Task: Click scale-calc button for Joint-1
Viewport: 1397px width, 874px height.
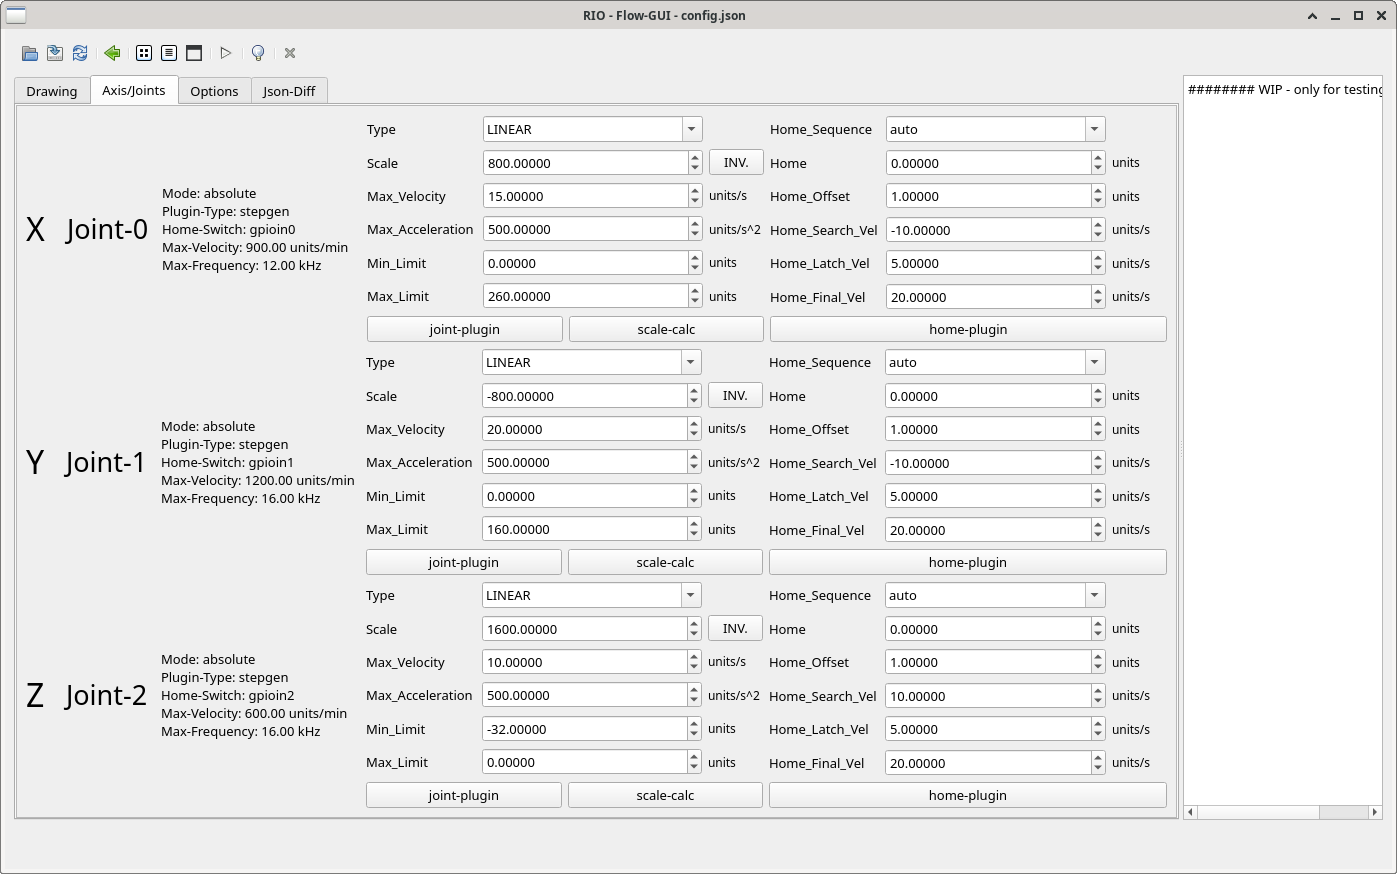Action: pyautogui.click(x=665, y=562)
